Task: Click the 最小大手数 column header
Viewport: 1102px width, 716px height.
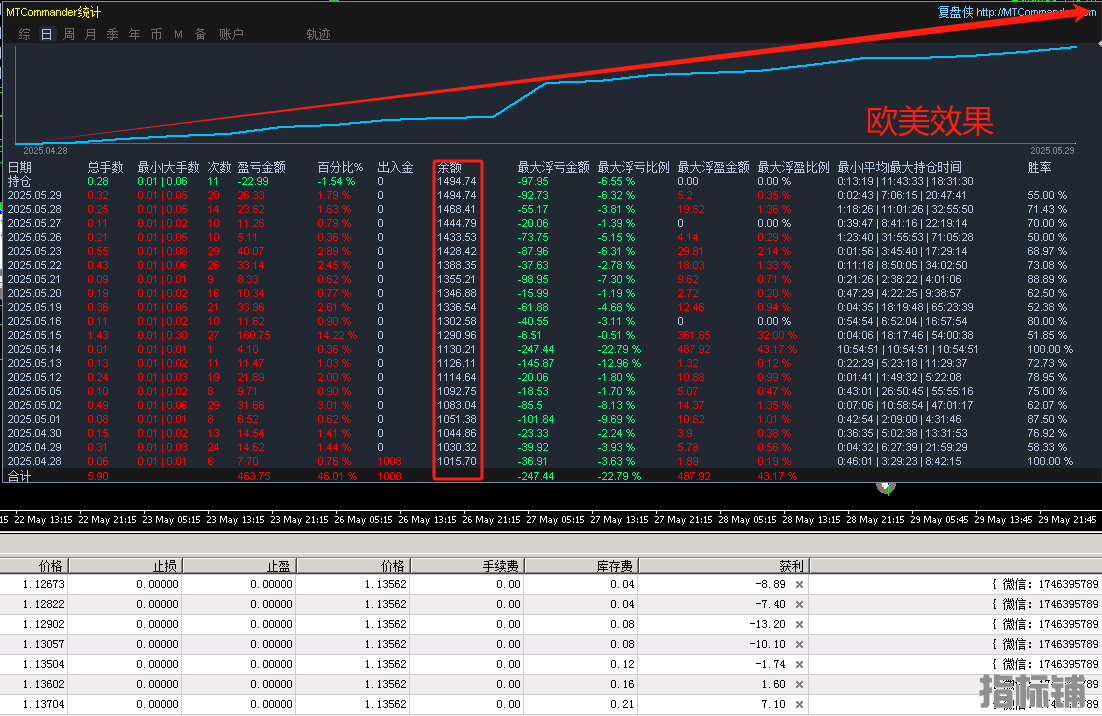Action: click(169, 167)
